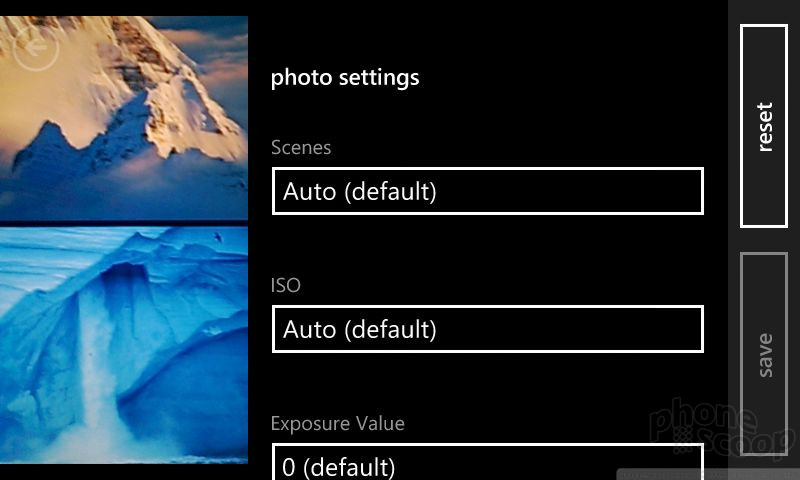This screenshot has width=800, height=480.
Task: Click the "Auto (default)" text under ISO
Action: pos(360,330)
